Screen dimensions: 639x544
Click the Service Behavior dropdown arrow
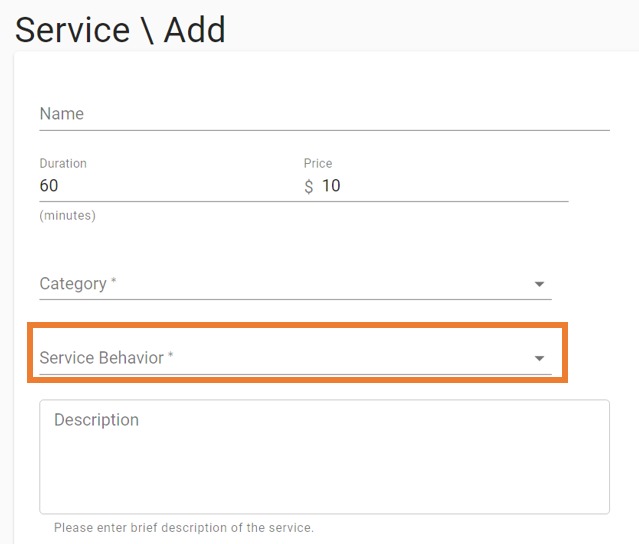(x=539, y=358)
